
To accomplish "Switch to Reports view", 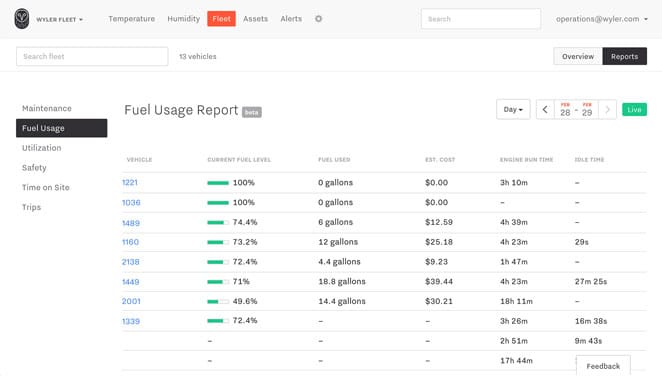I will point(624,57).
